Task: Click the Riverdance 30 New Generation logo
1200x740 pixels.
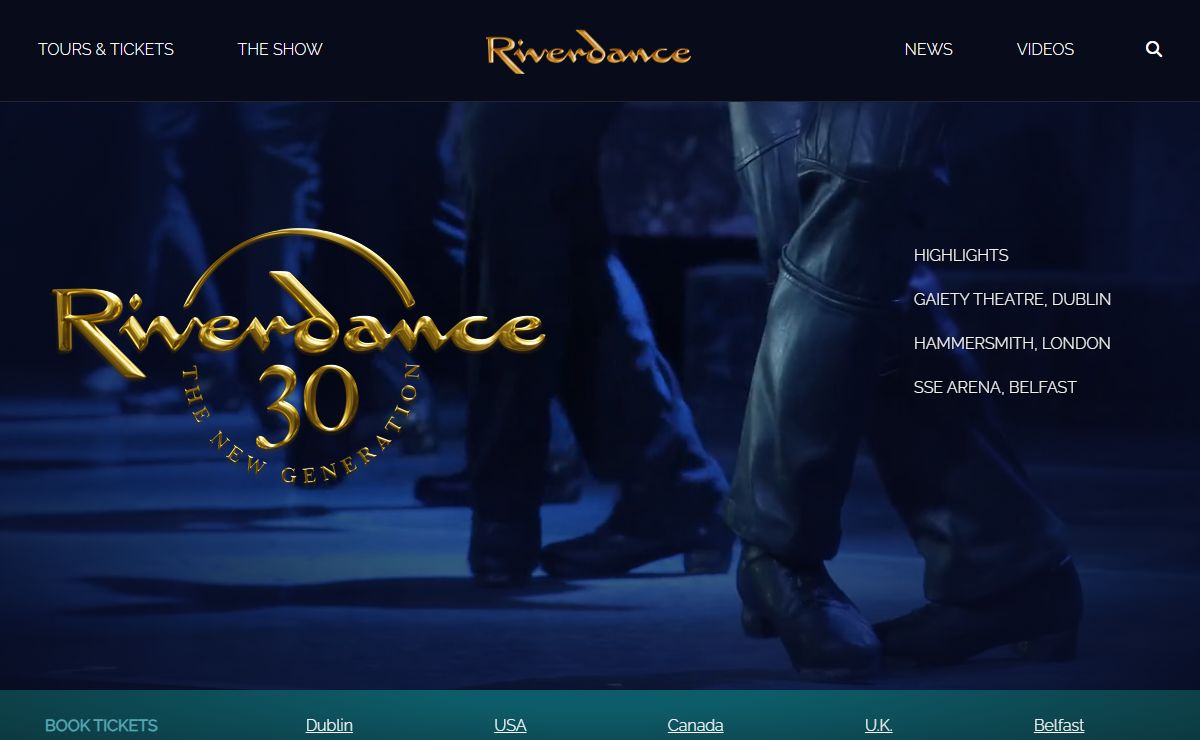Action: [298, 357]
